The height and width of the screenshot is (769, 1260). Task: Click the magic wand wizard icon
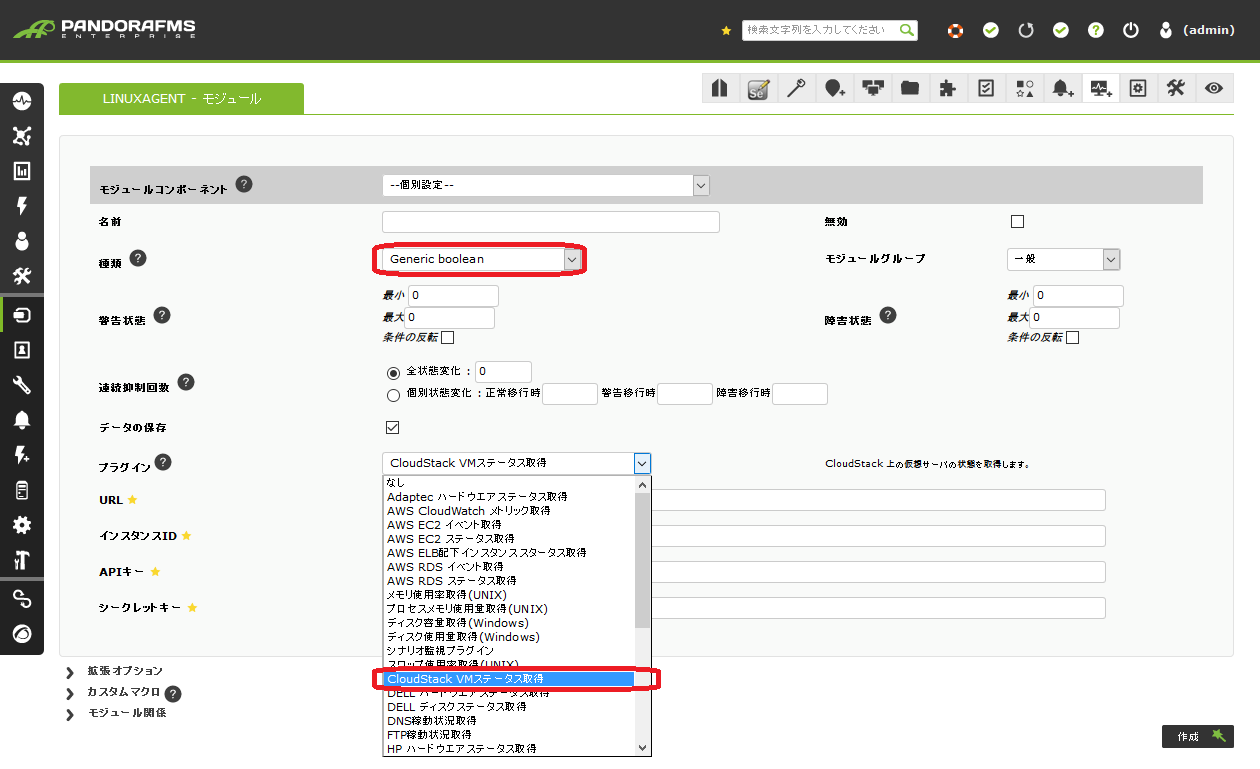(x=796, y=88)
